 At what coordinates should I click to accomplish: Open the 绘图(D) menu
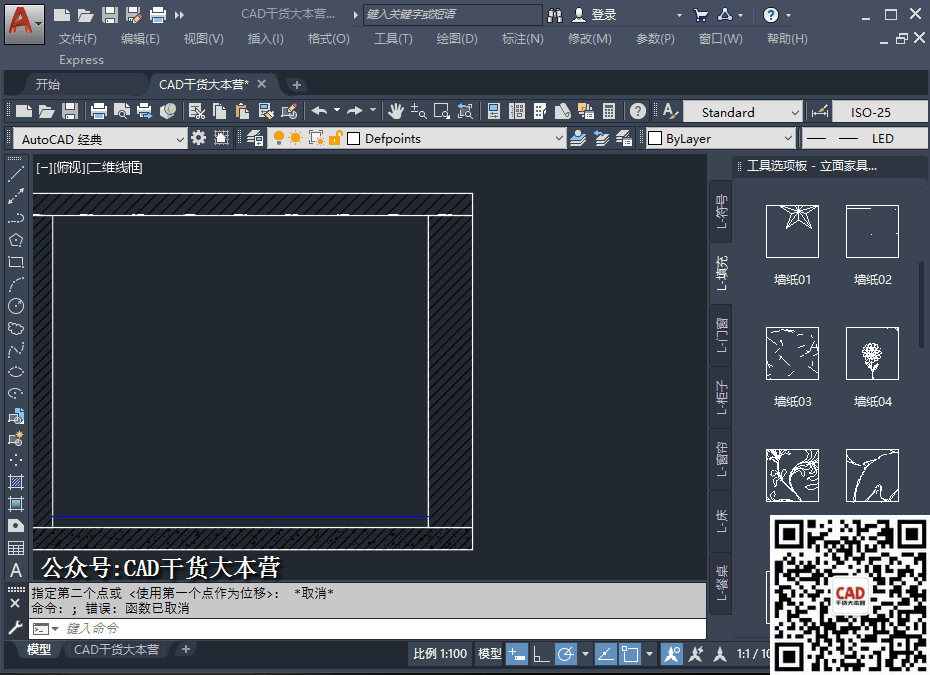tap(457, 39)
